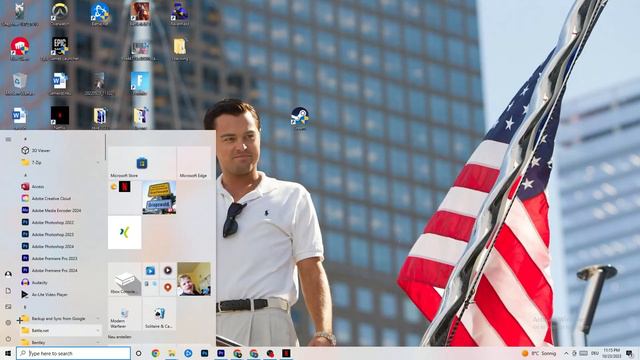Select the Steam shortcut on the desktop
The image size is (640, 360).
coord(300,118)
